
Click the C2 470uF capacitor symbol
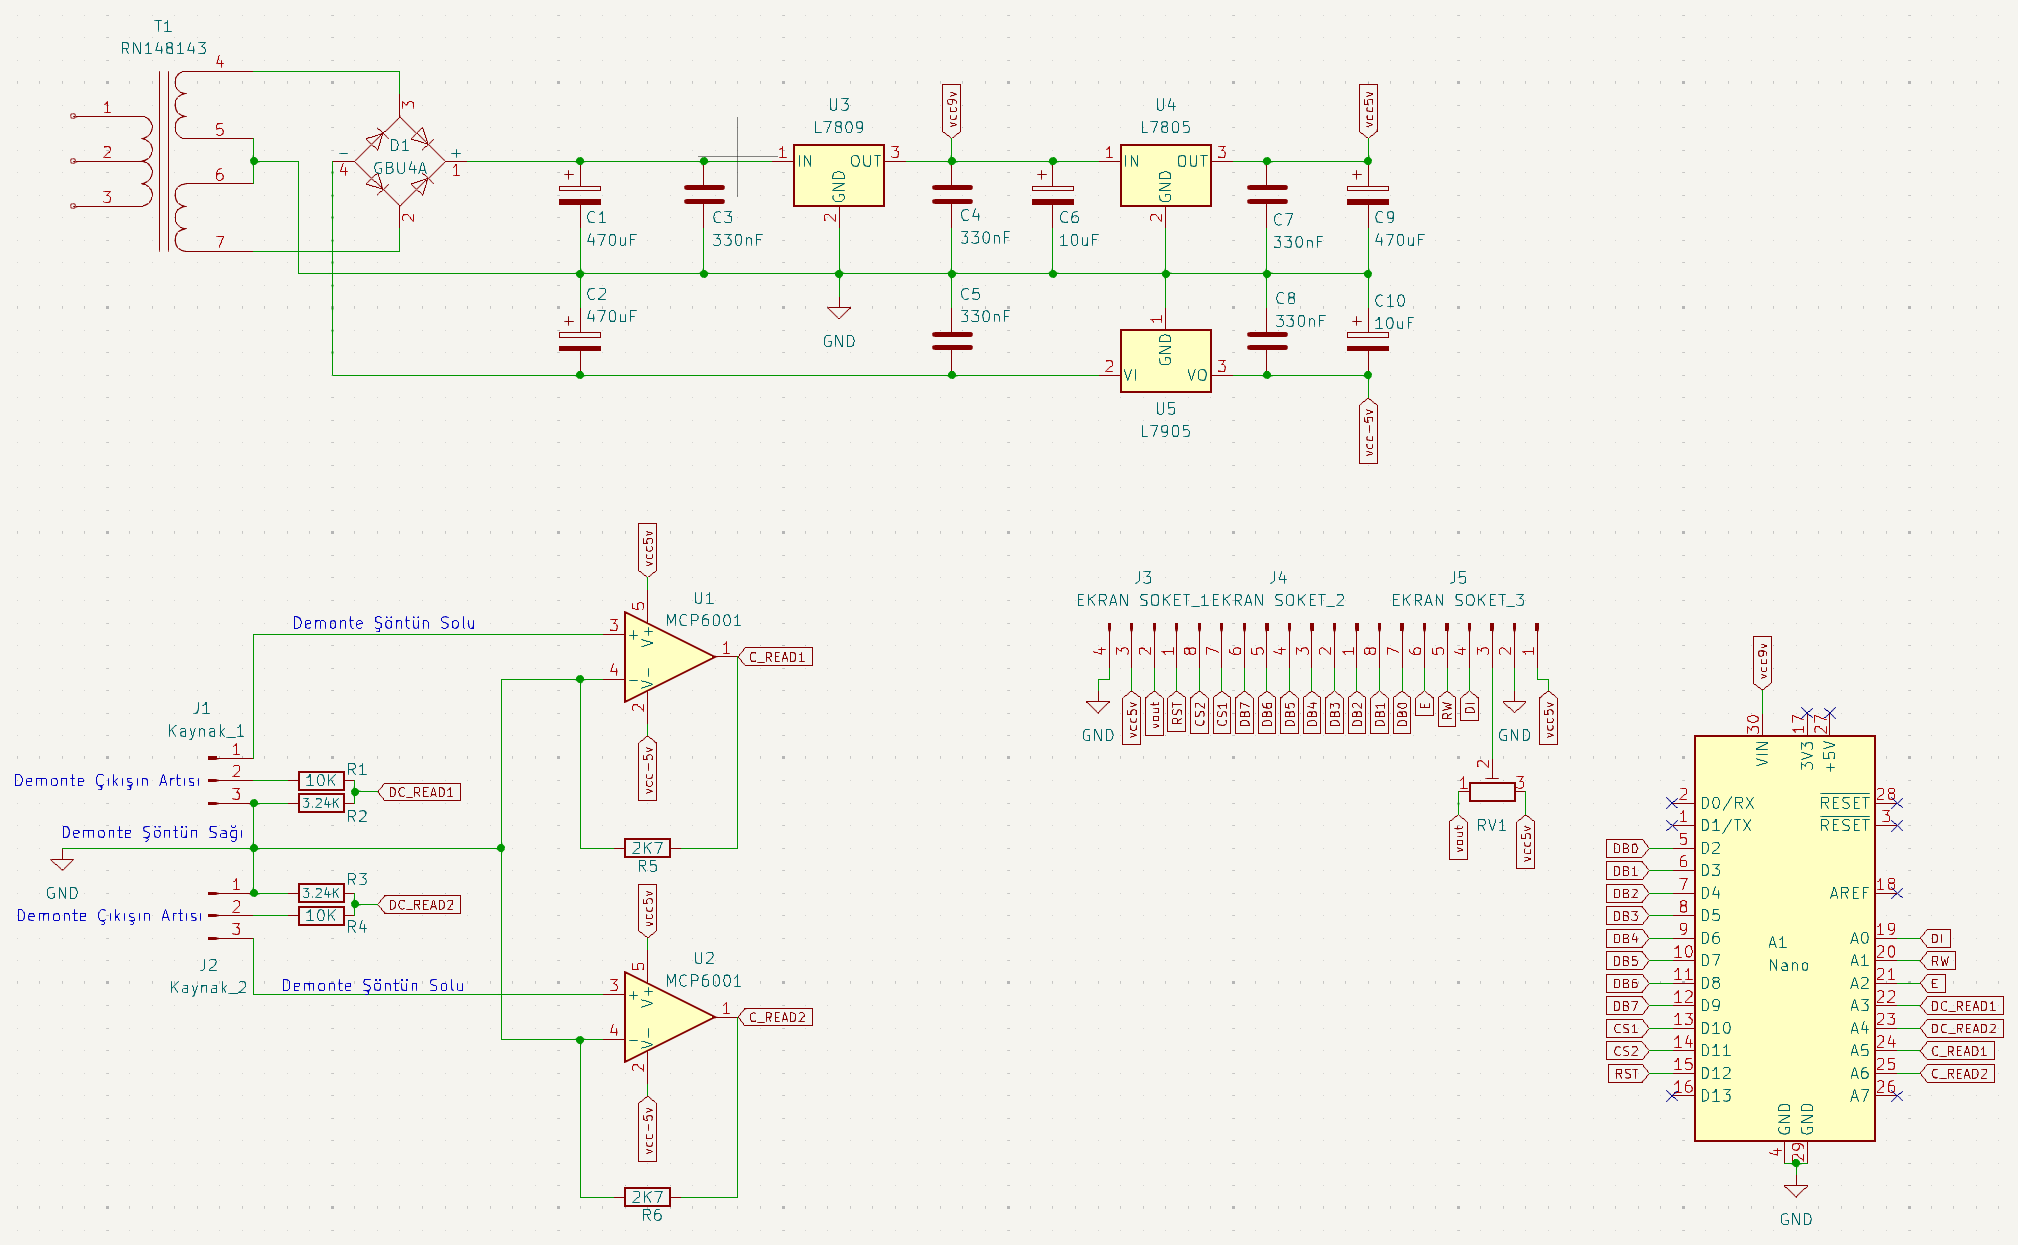tap(580, 342)
